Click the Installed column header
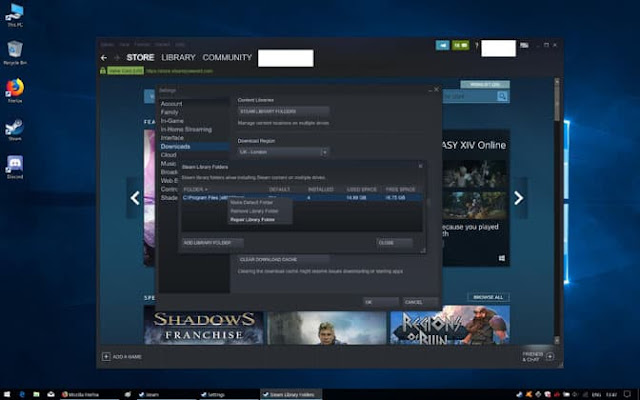Image resolution: width=640 pixels, height=400 pixels. pyautogui.click(x=320, y=189)
